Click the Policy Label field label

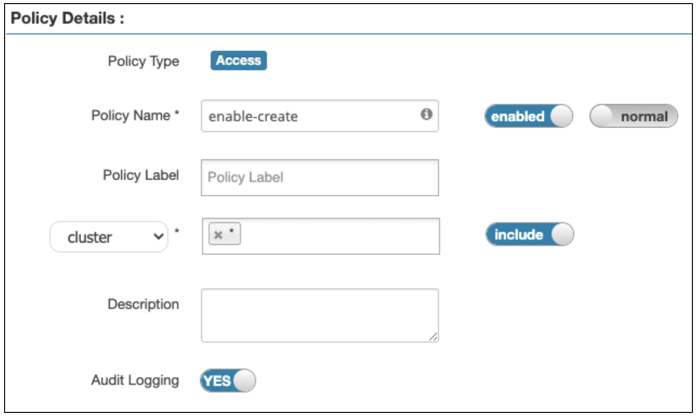(x=140, y=175)
